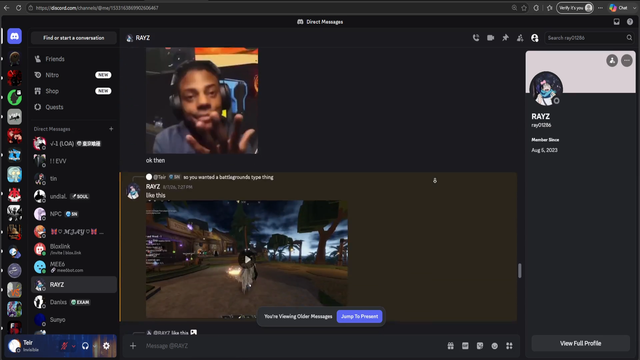Screen dimensions: 640x360
Task: Click RAYZ's avatar next to 'like this'
Action: 133,192
